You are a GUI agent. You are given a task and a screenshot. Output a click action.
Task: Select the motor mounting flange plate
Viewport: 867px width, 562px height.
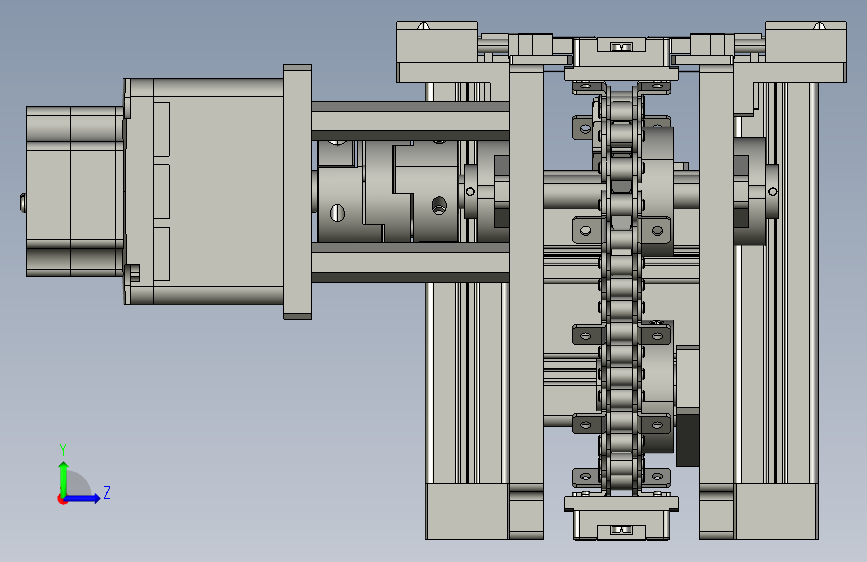point(297,191)
